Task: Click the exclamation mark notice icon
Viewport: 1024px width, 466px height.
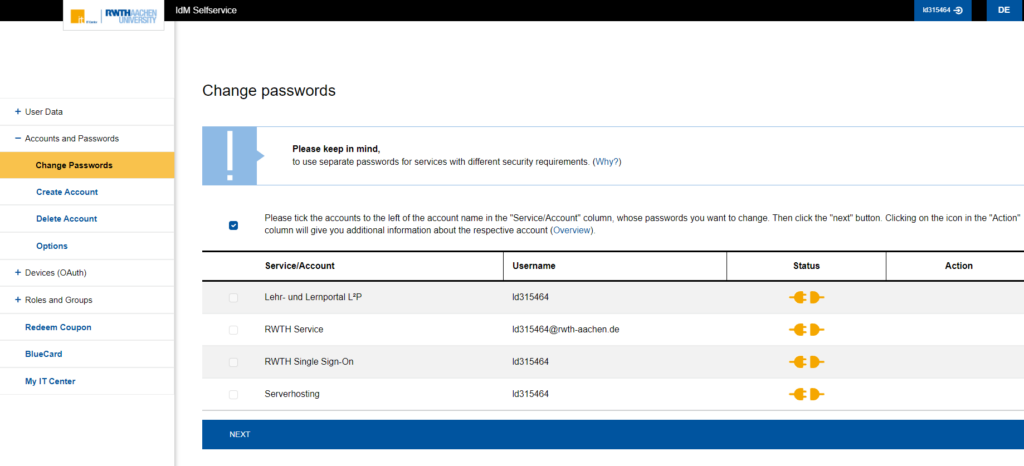Action: pyautogui.click(x=229, y=156)
